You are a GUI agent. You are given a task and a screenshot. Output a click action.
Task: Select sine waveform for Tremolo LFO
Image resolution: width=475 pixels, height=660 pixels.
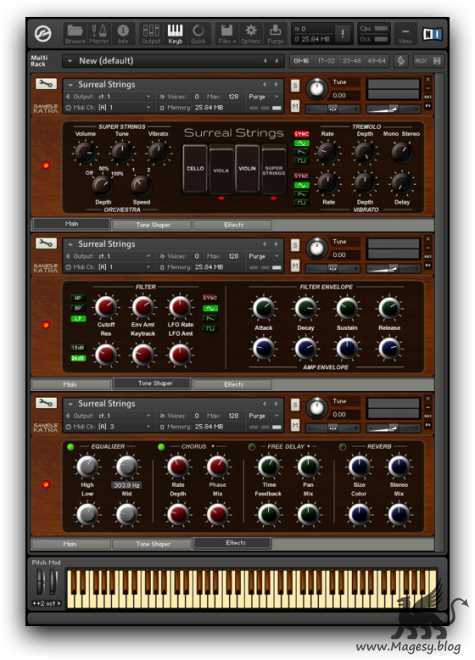coord(302,143)
